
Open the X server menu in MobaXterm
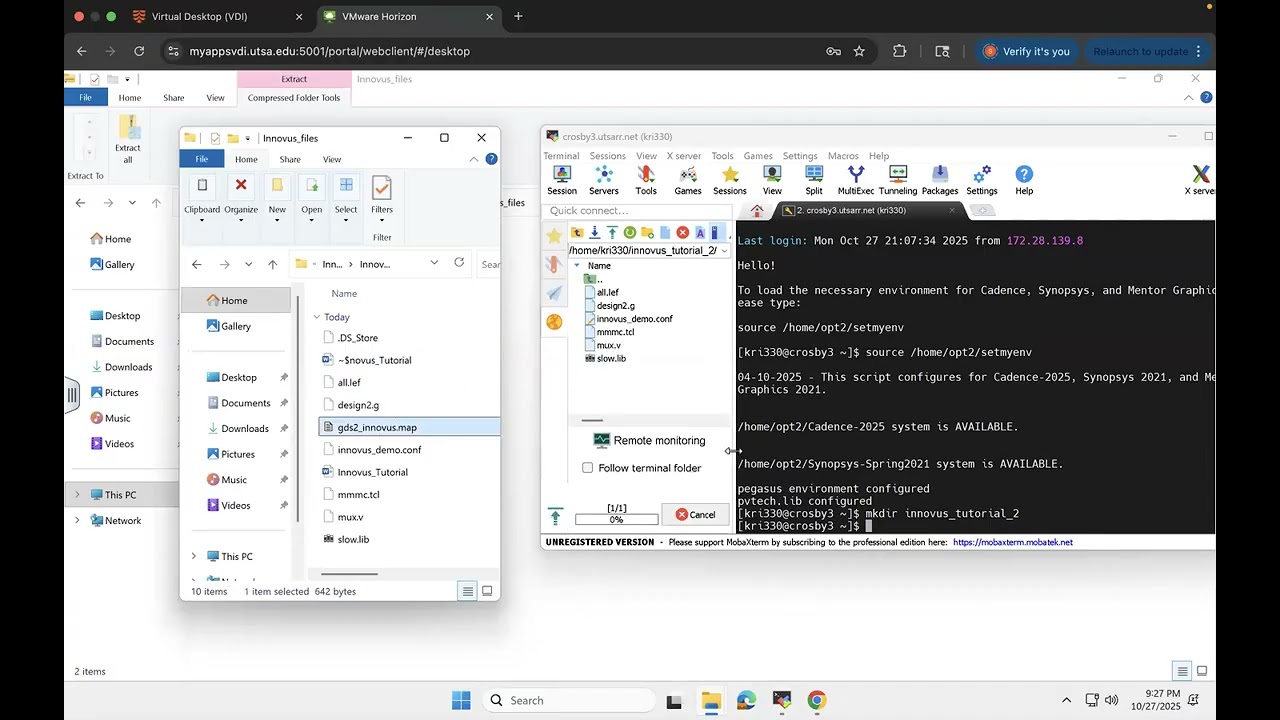684,156
